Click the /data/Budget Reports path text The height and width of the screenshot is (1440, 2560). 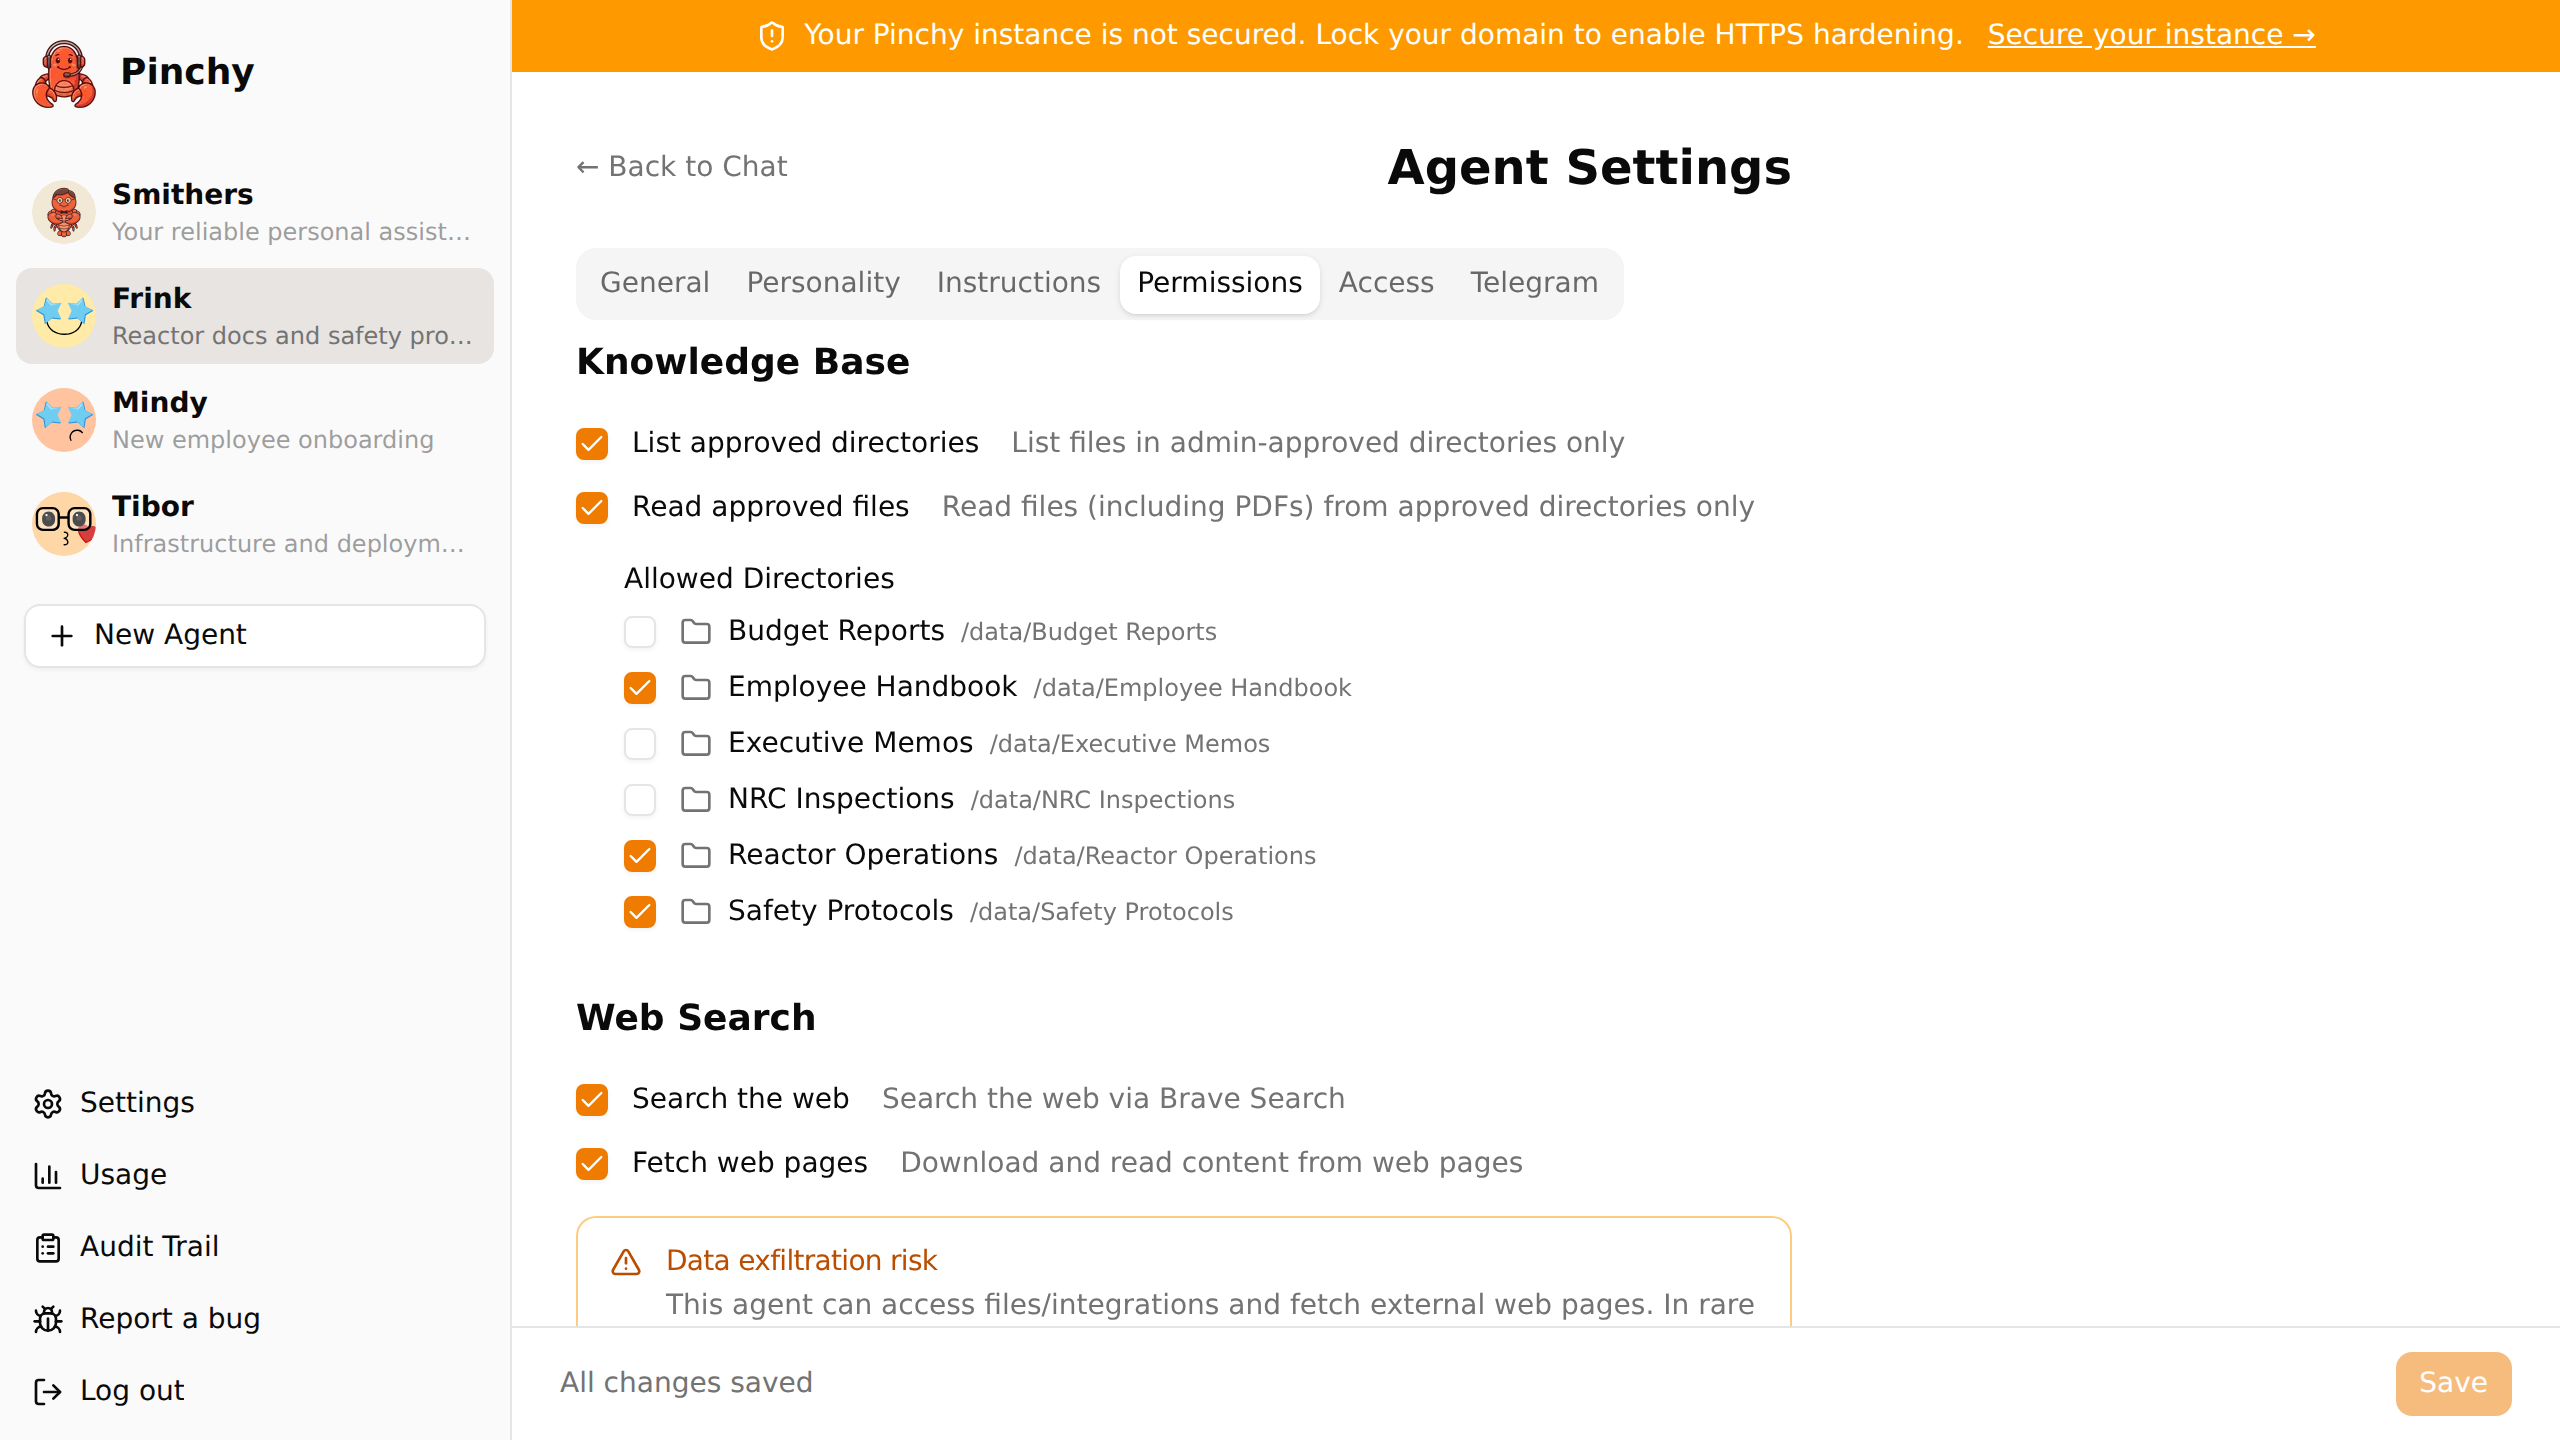point(1088,632)
